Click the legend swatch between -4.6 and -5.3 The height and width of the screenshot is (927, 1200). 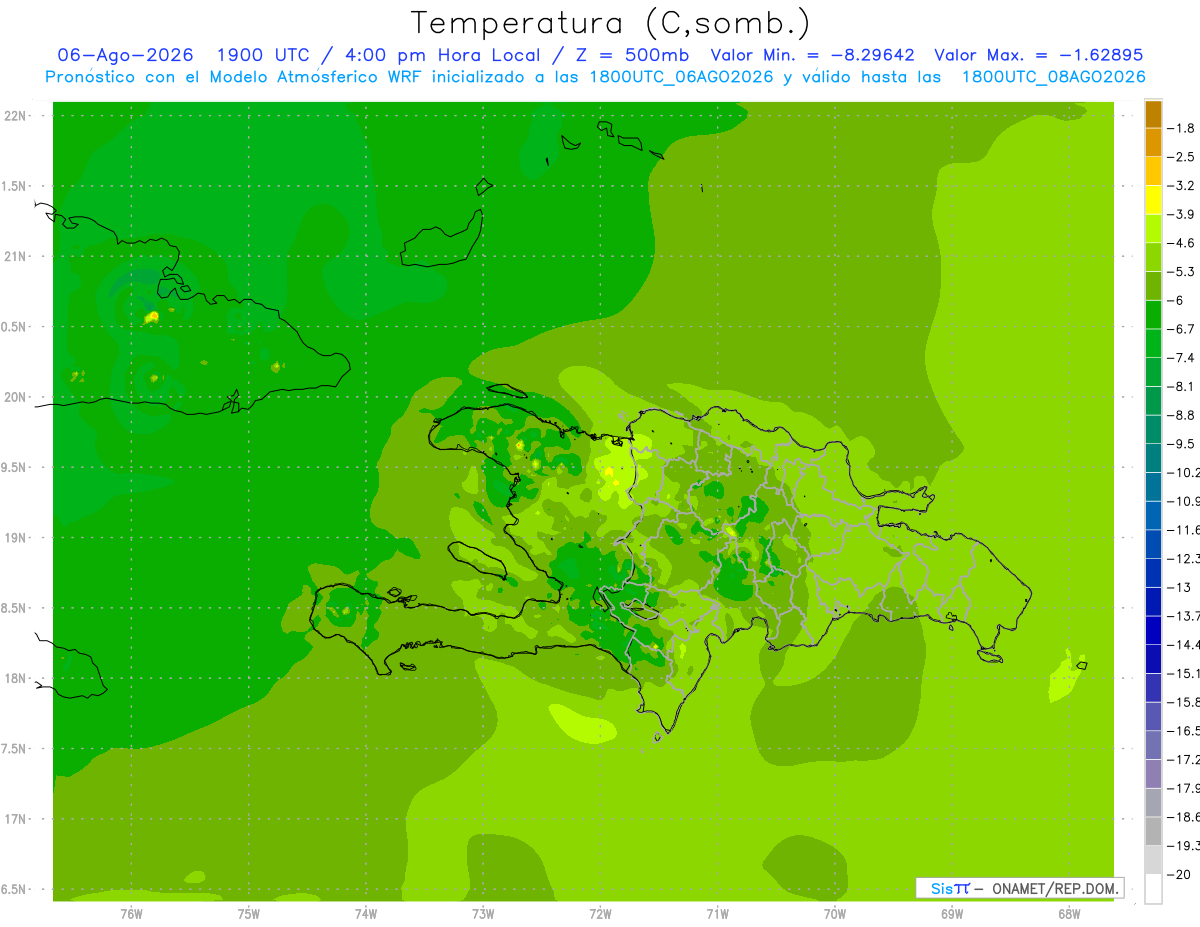click(x=1153, y=257)
